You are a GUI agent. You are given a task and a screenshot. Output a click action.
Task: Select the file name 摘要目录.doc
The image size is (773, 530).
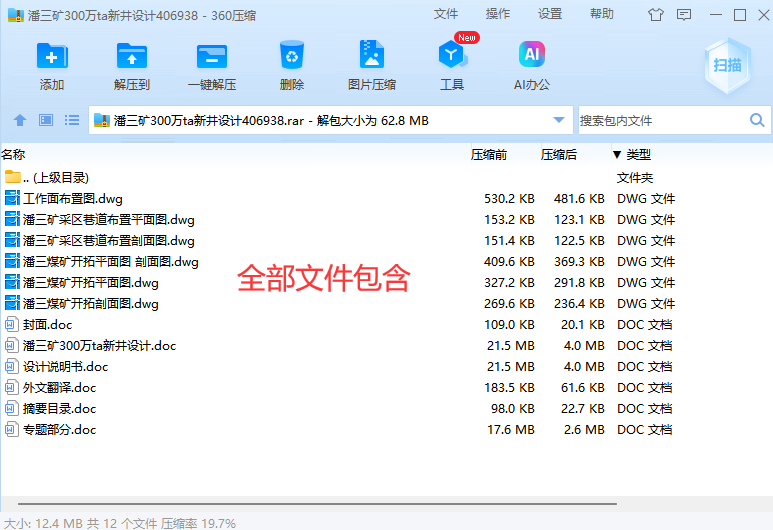click(x=60, y=408)
